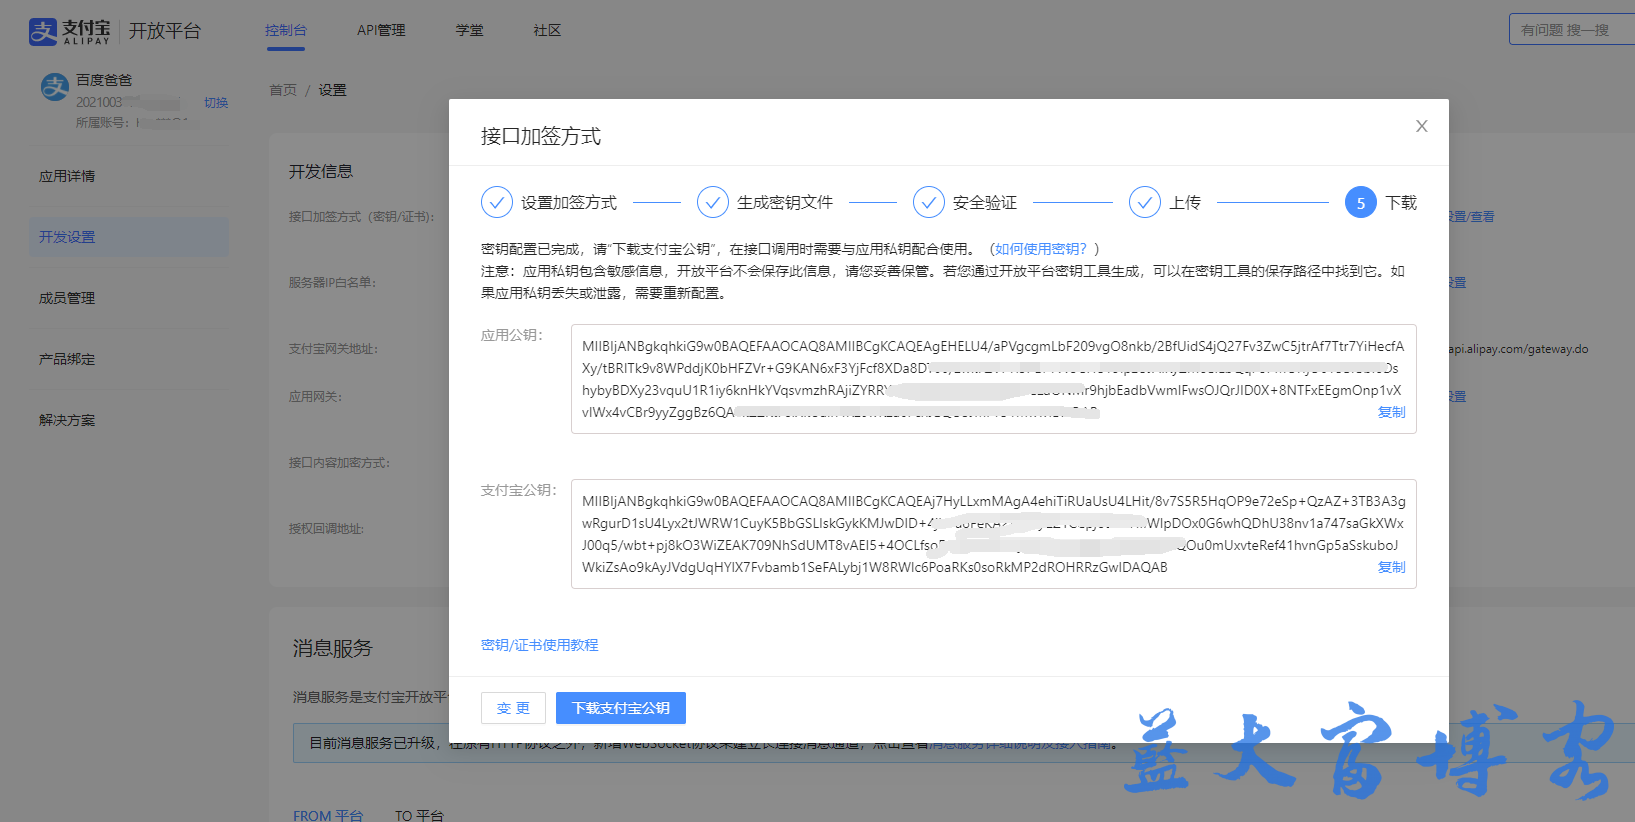
Task: Click the 下载支付宝公钥 button
Action: tap(621, 708)
